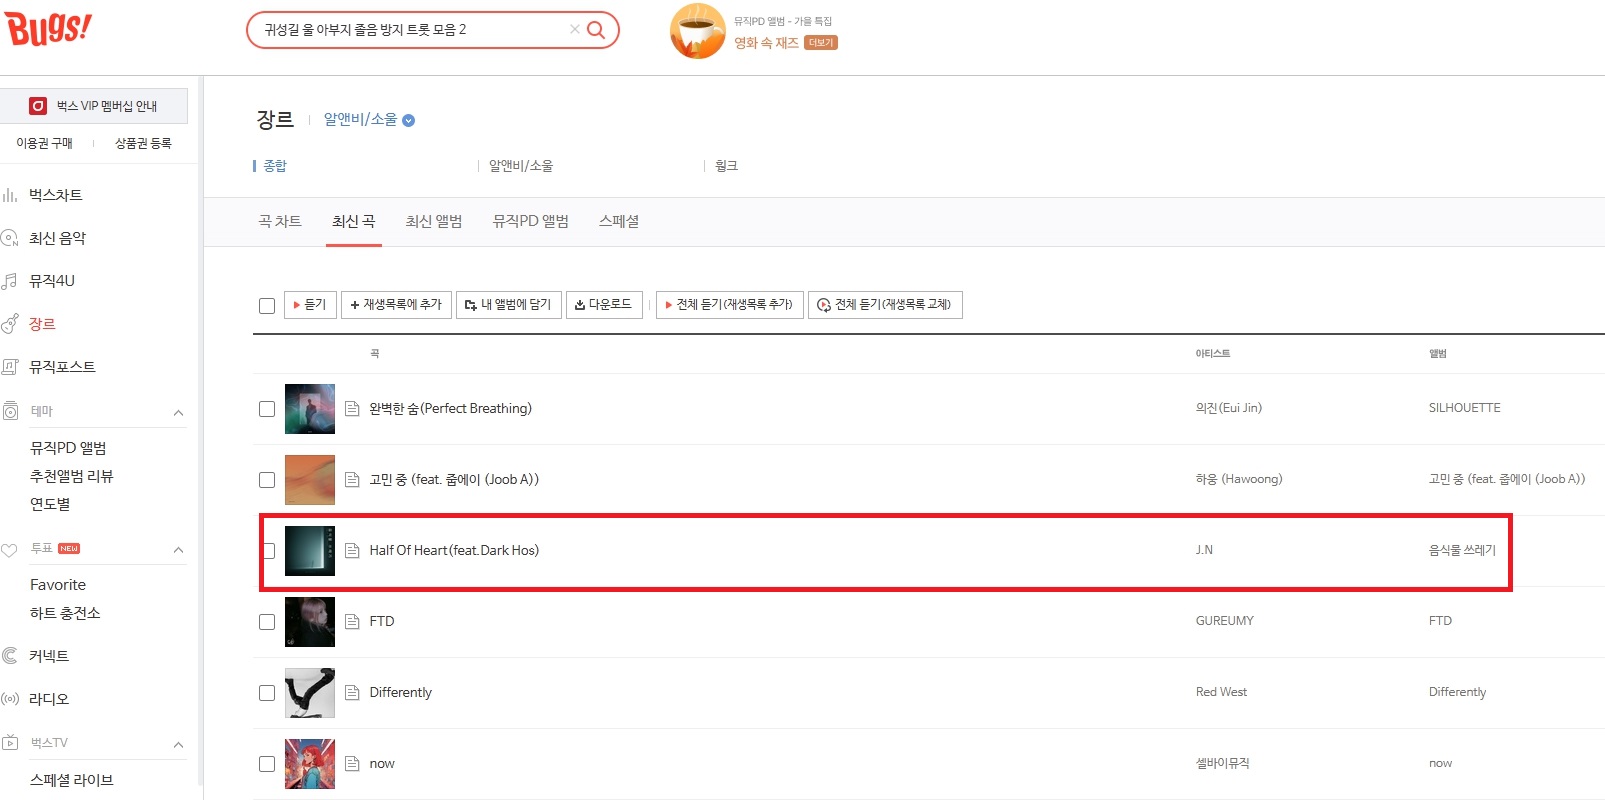
Task: Collapse the 벅스TV section chevron
Action: 179,744
